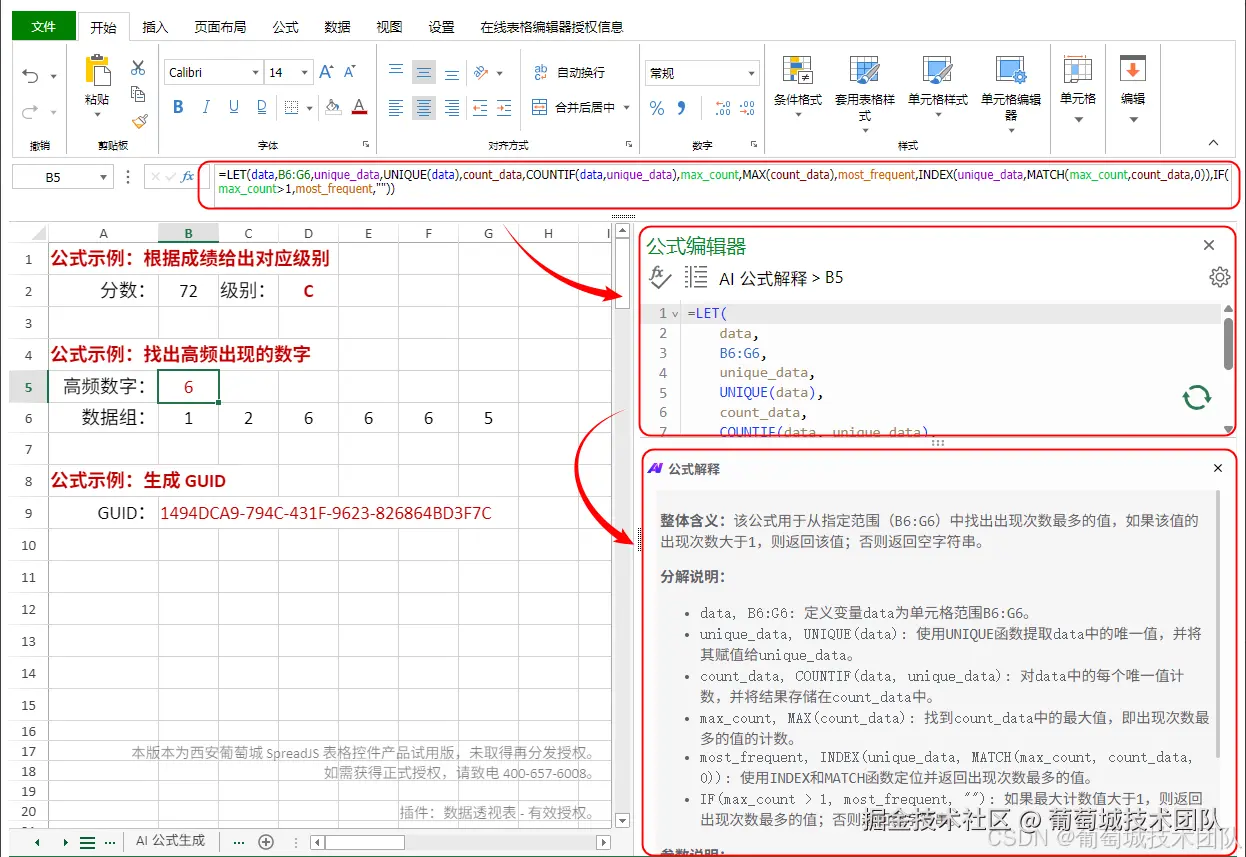
Task: Pick a font color from the A swatch
Action: pos(359,107)
